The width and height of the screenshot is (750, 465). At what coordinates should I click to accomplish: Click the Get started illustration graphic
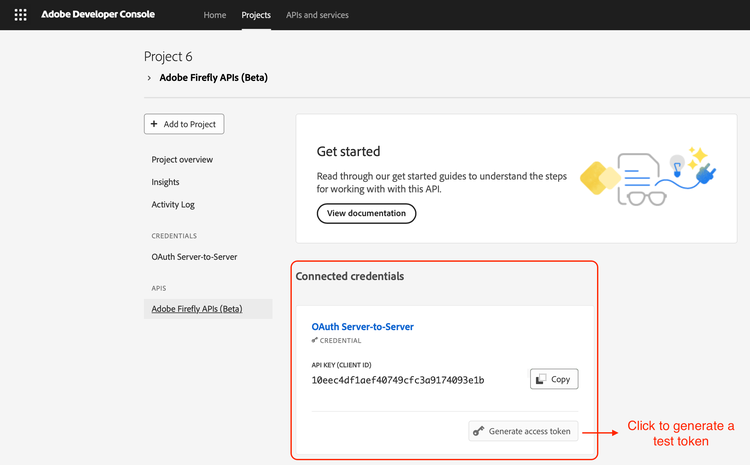[x=648, y=176]
